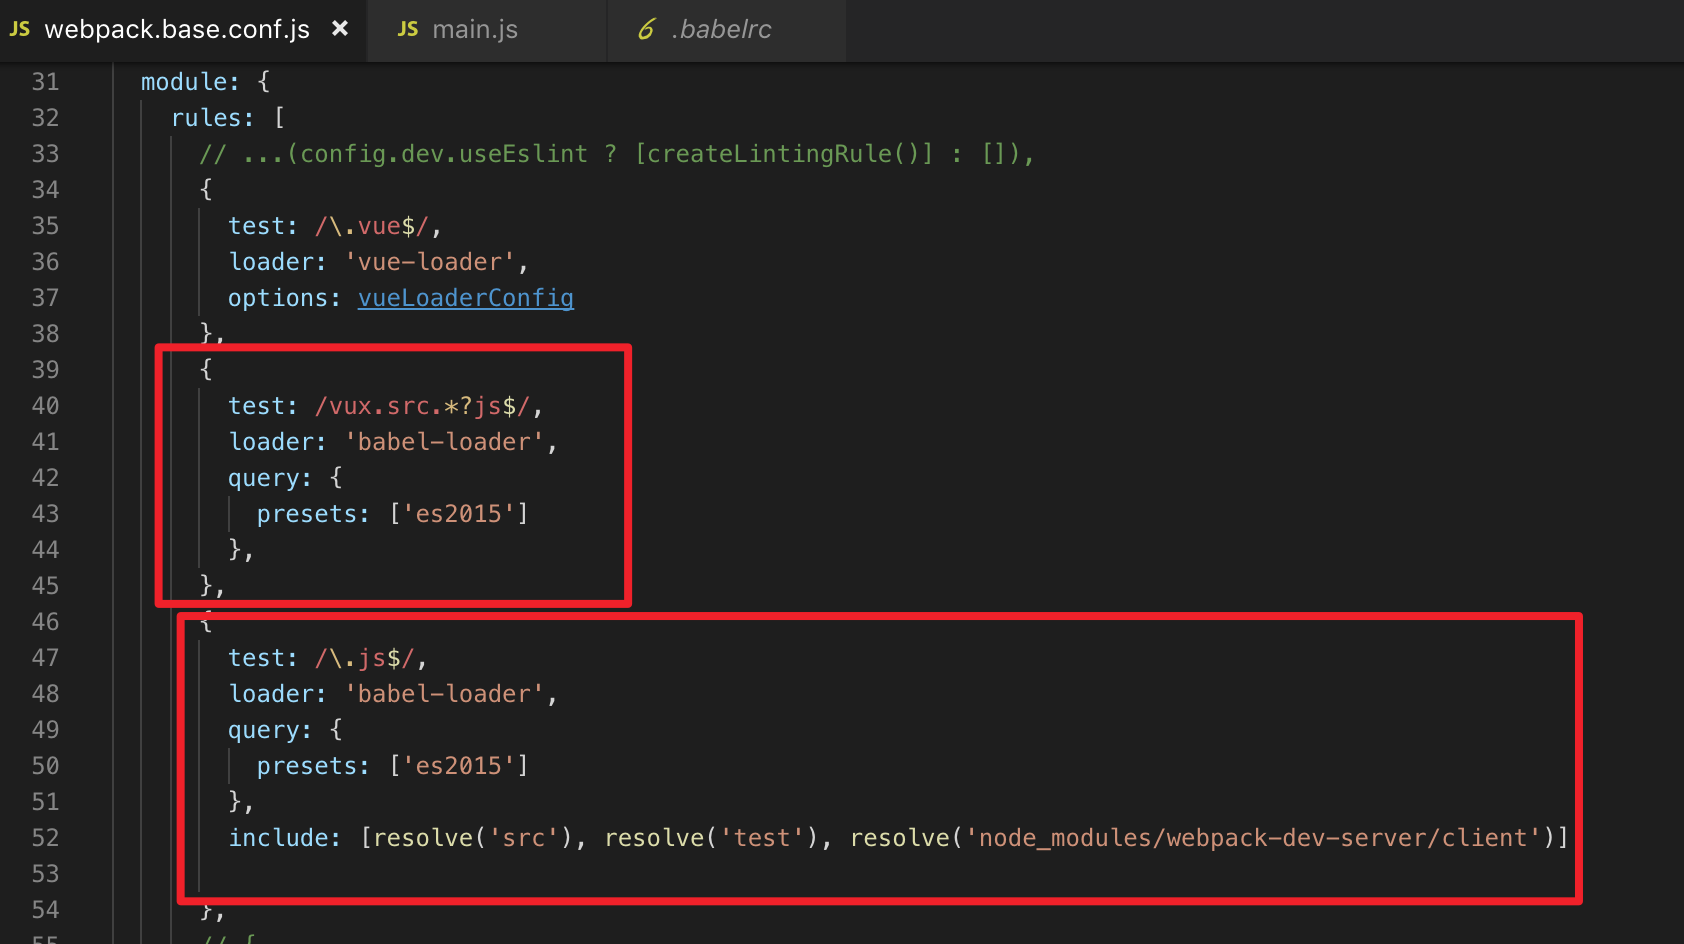
Task: Click the 'vue-loader' string
Action: click(x=430, y=262)
